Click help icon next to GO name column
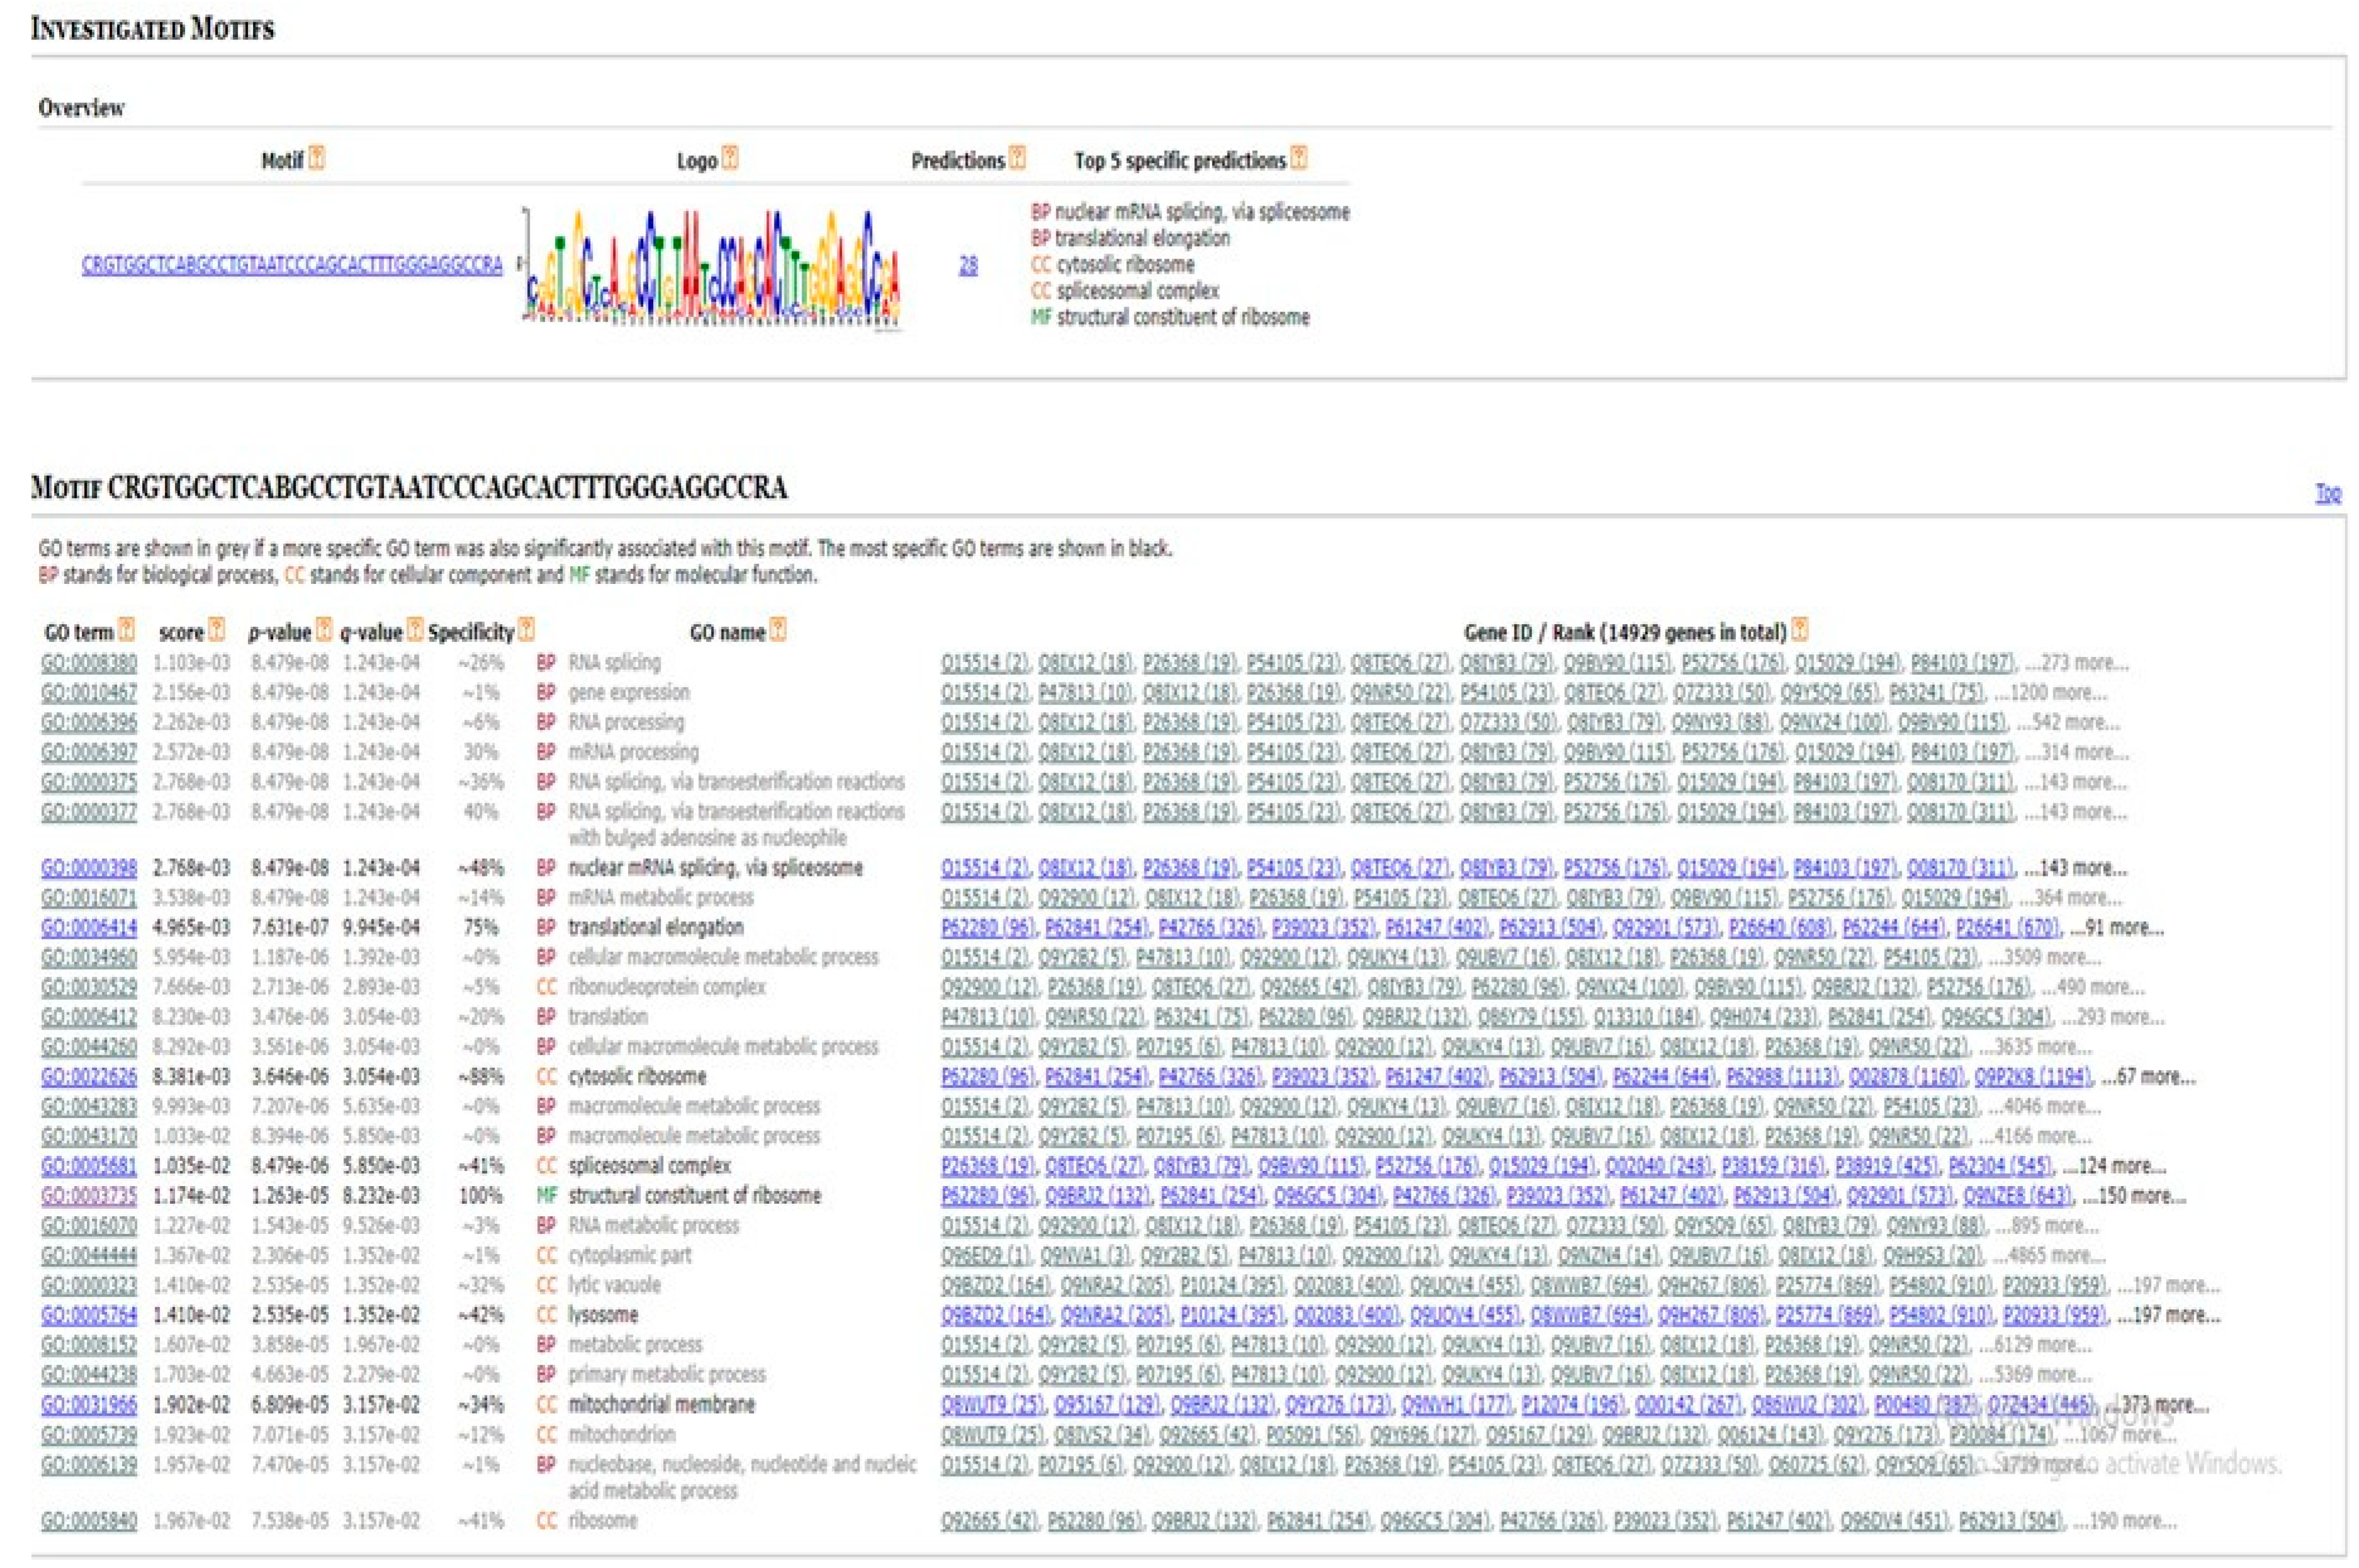Viewport: 2359px width, 1568px height. [x=778, y=630]
